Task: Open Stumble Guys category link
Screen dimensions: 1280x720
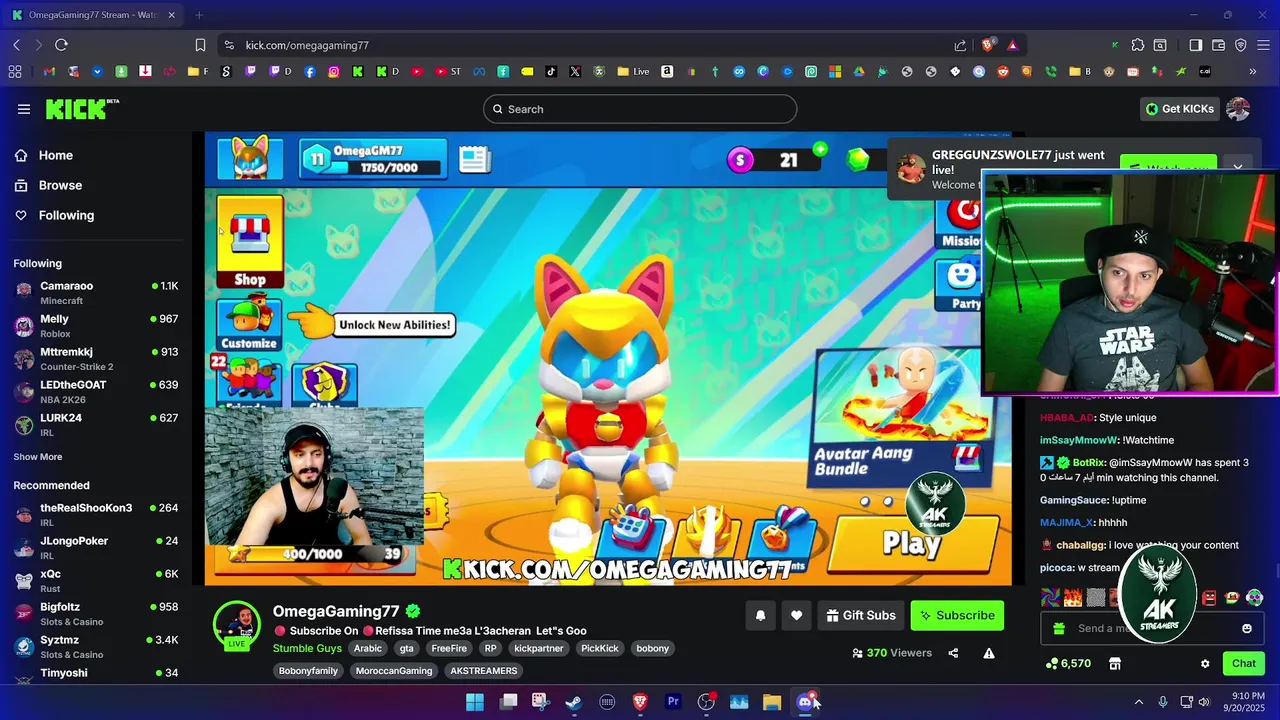Action: [307, 648]
